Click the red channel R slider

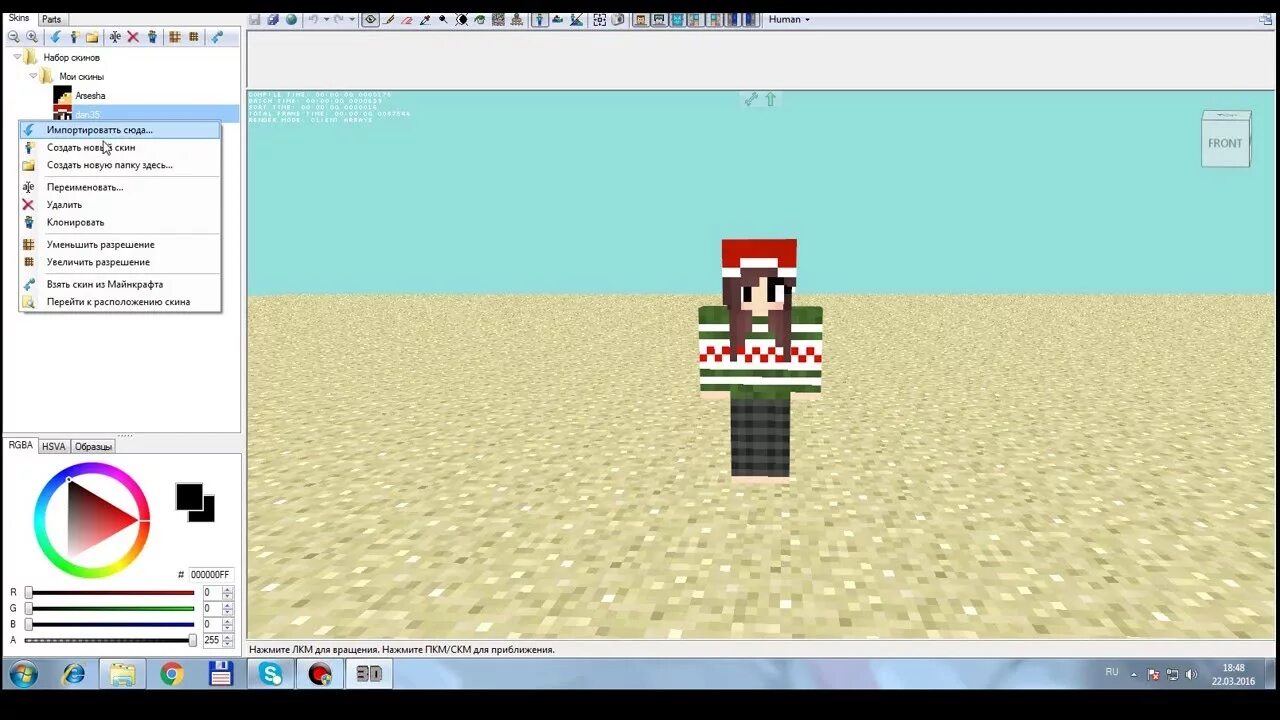point(110,593)
